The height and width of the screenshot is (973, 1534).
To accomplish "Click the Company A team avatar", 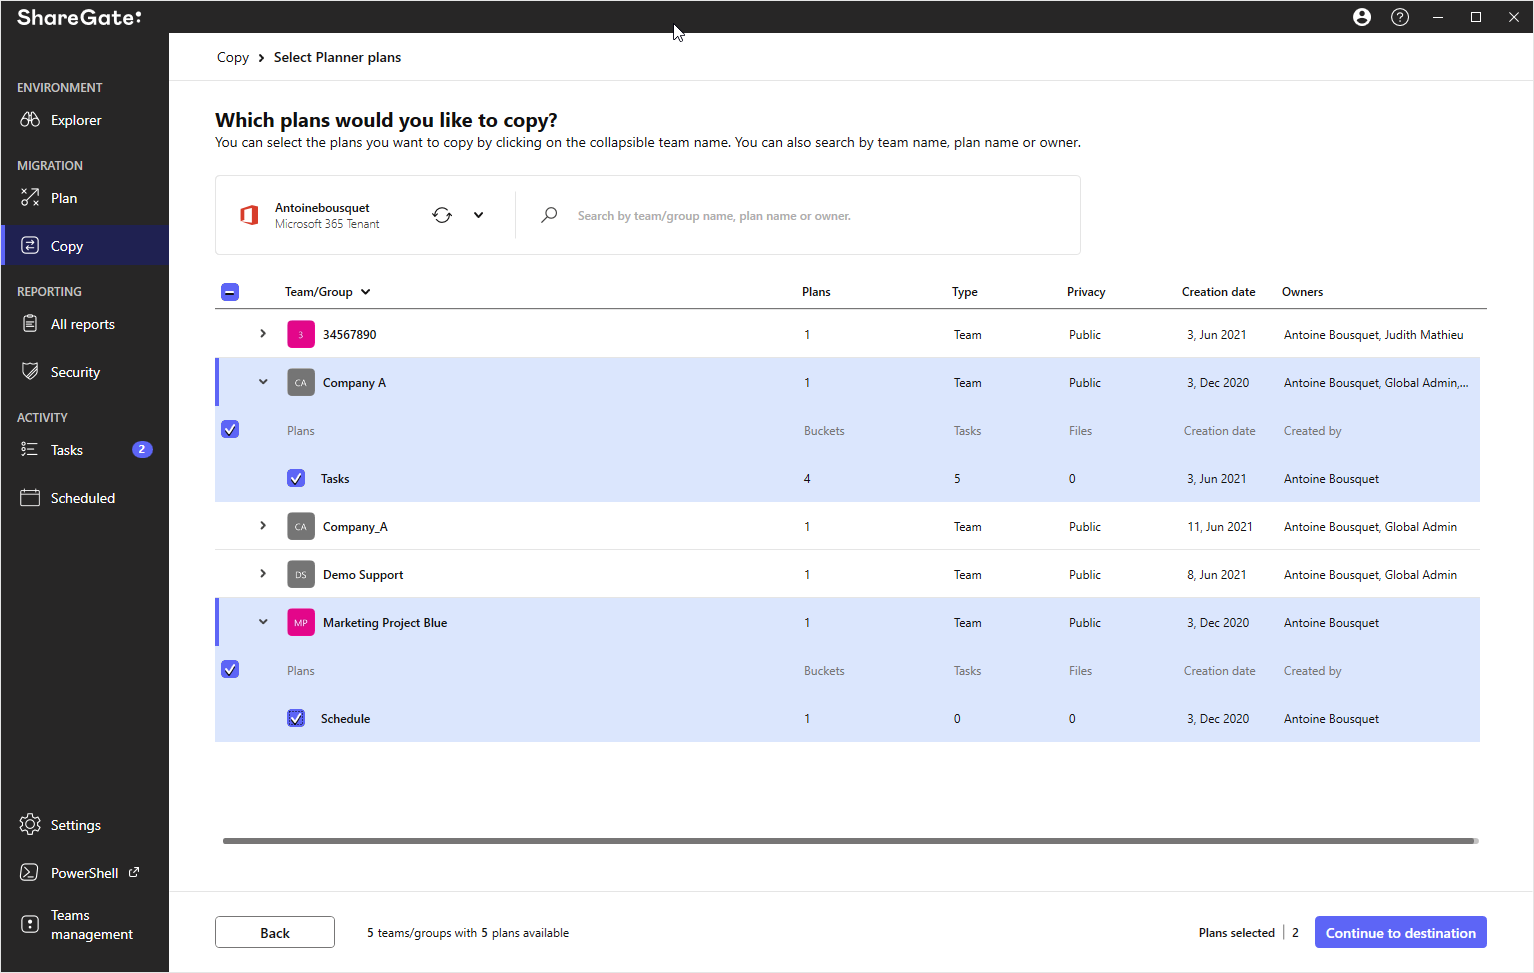I will coord(301,382).
